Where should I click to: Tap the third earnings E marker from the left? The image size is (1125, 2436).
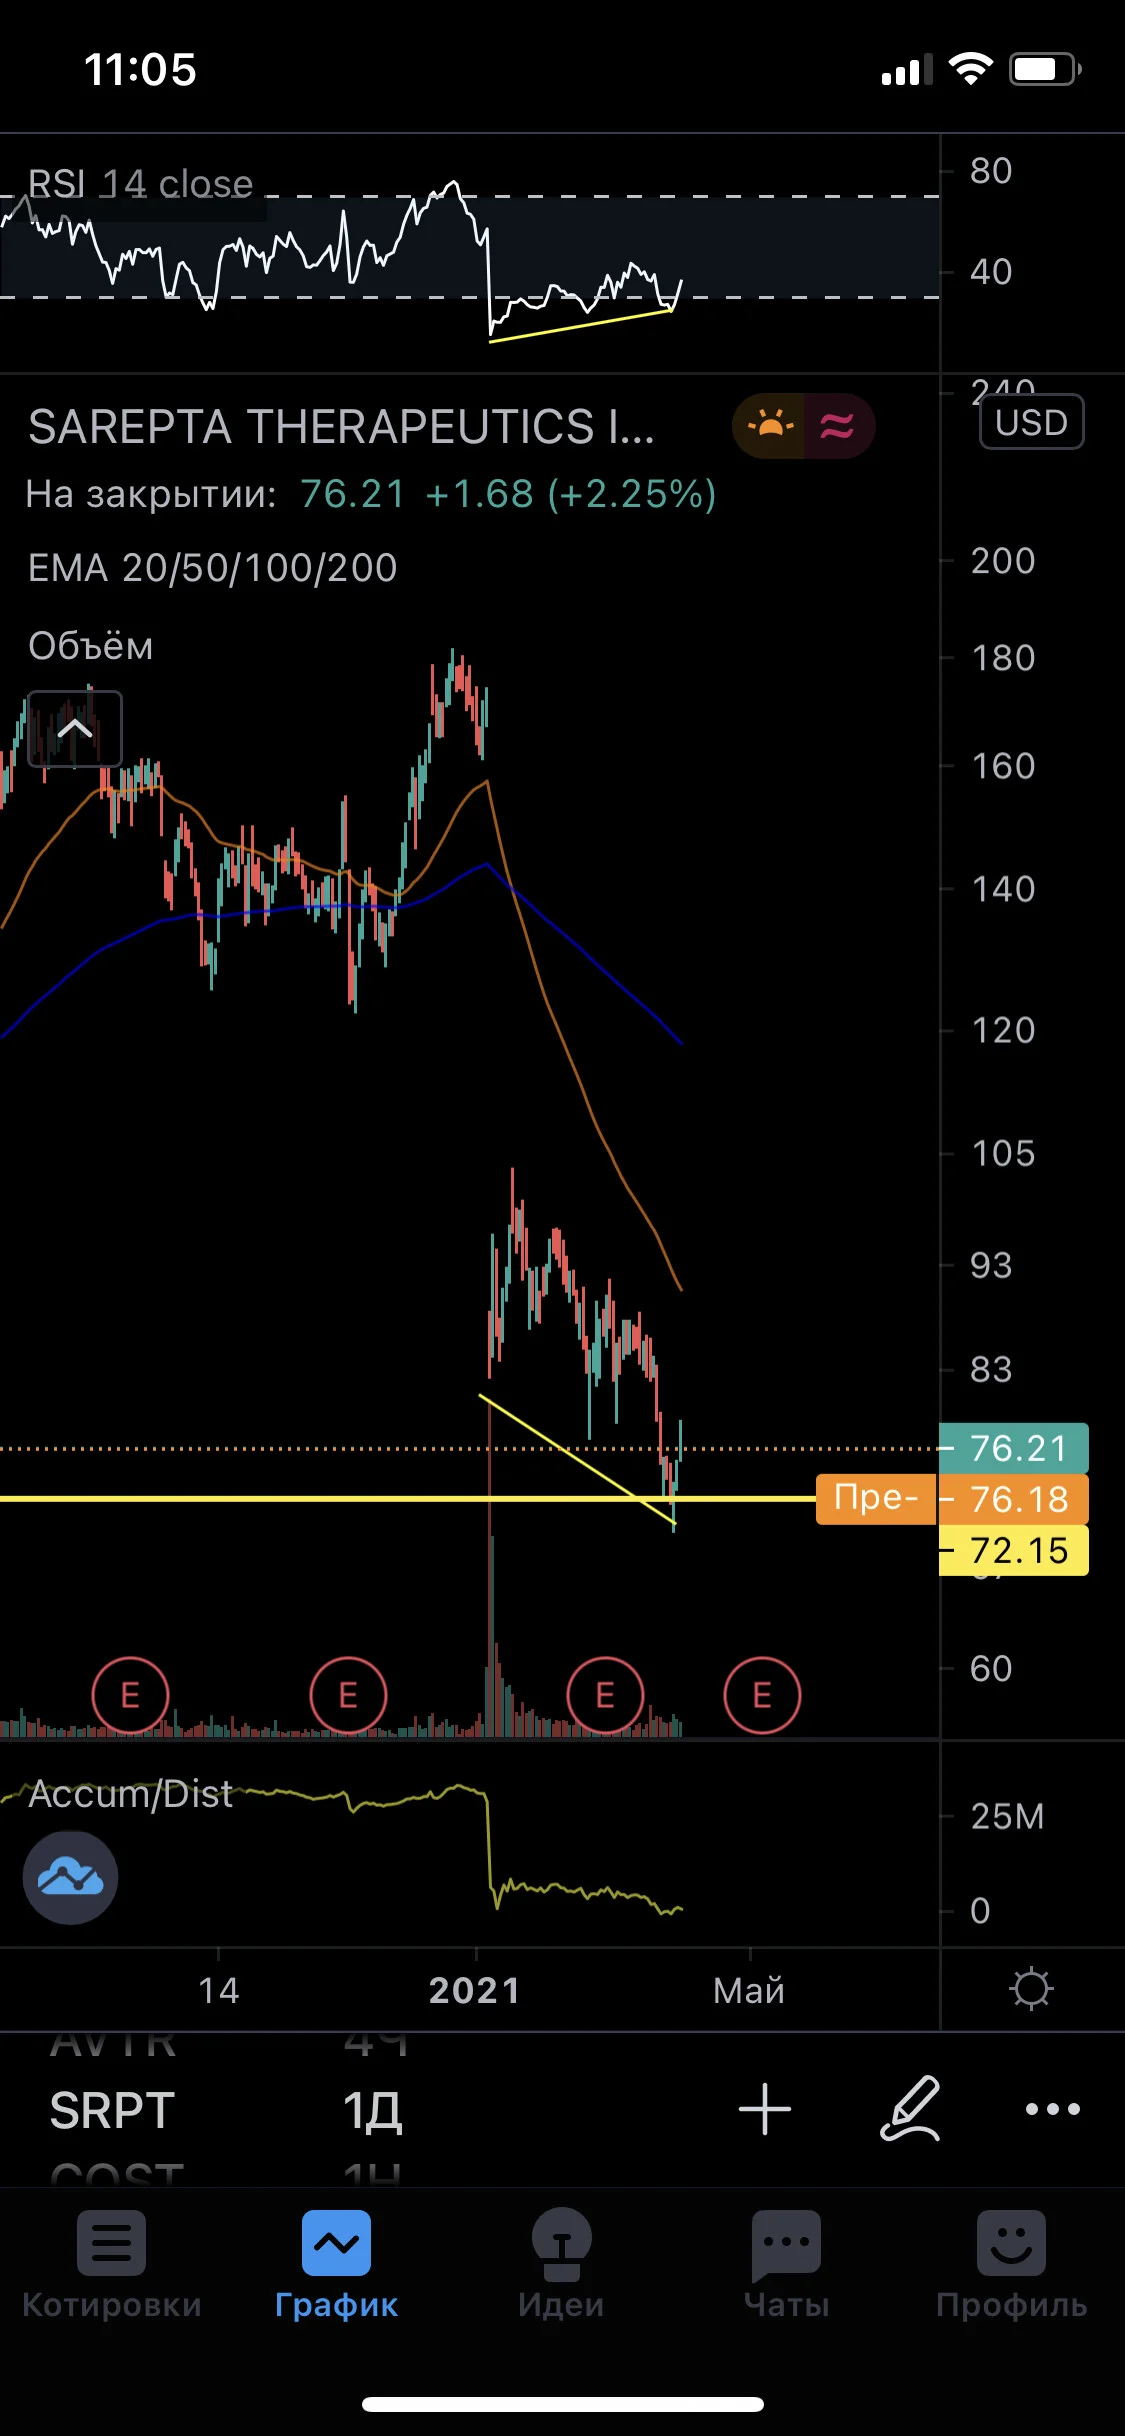pos(605,1695)
